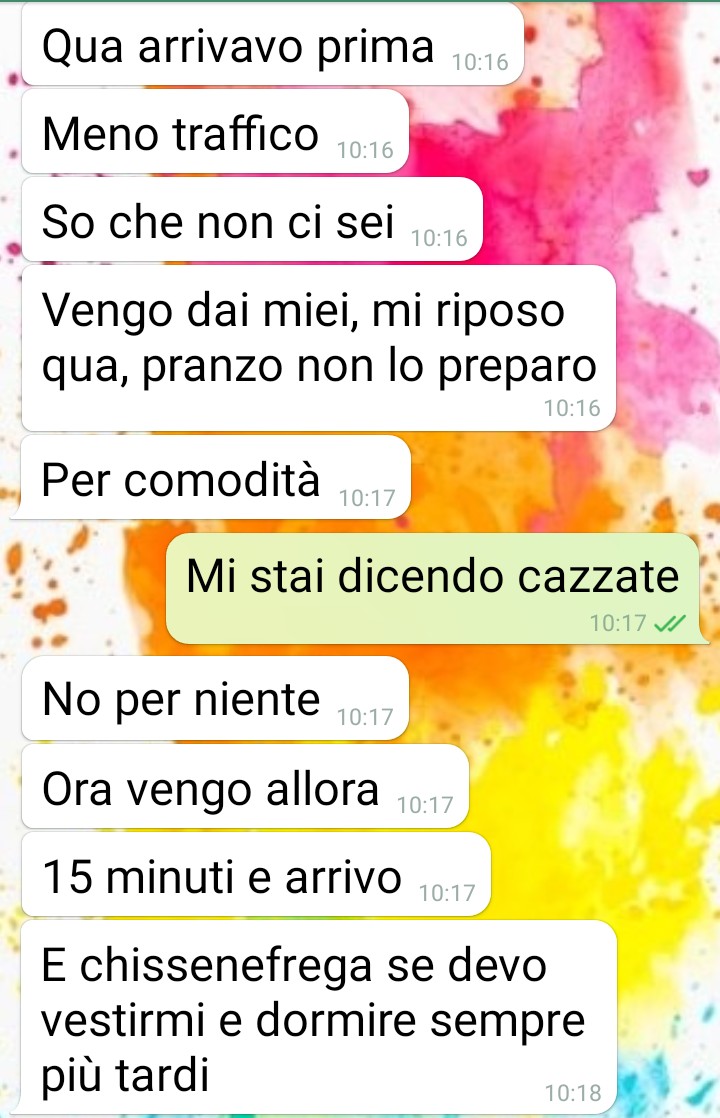Screen dimensions: 720x1118
Task: Tap the 'Ora vengo allora' message bubble
Action: click(245, 786)
